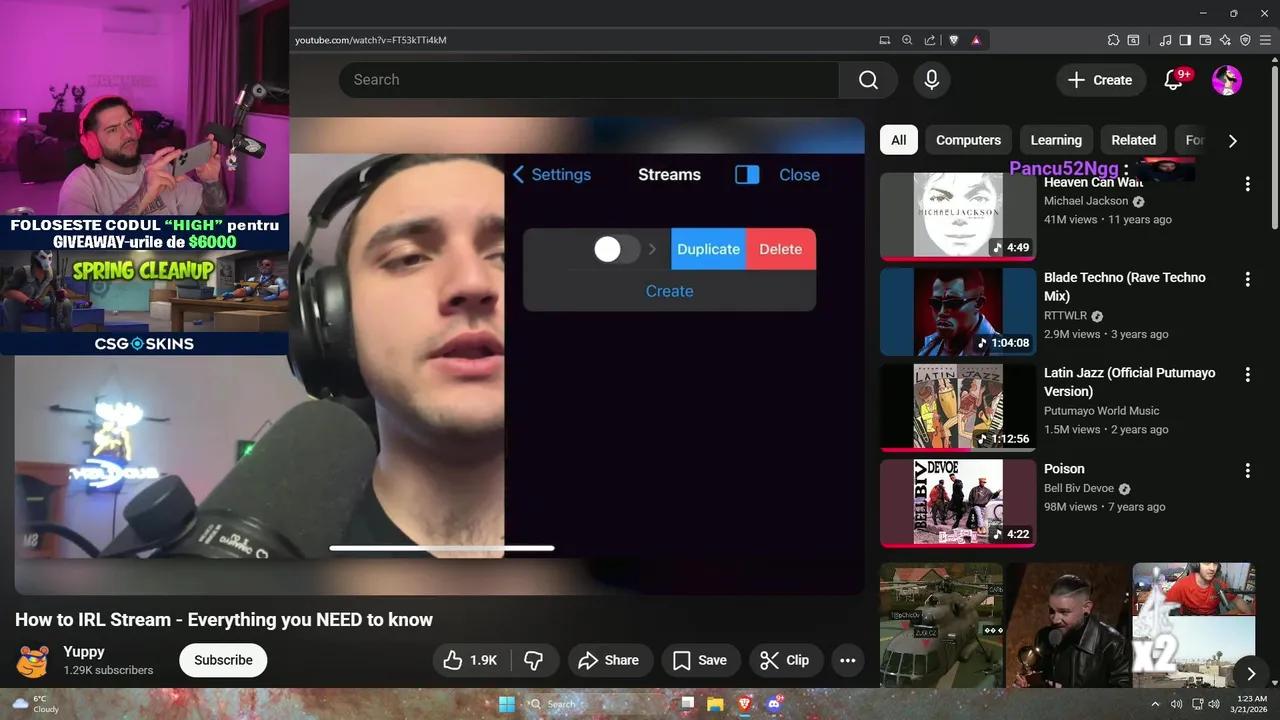Click the YouTube search input field
The height and width of the screenshot is (720, 1280).
pos(588,80)
